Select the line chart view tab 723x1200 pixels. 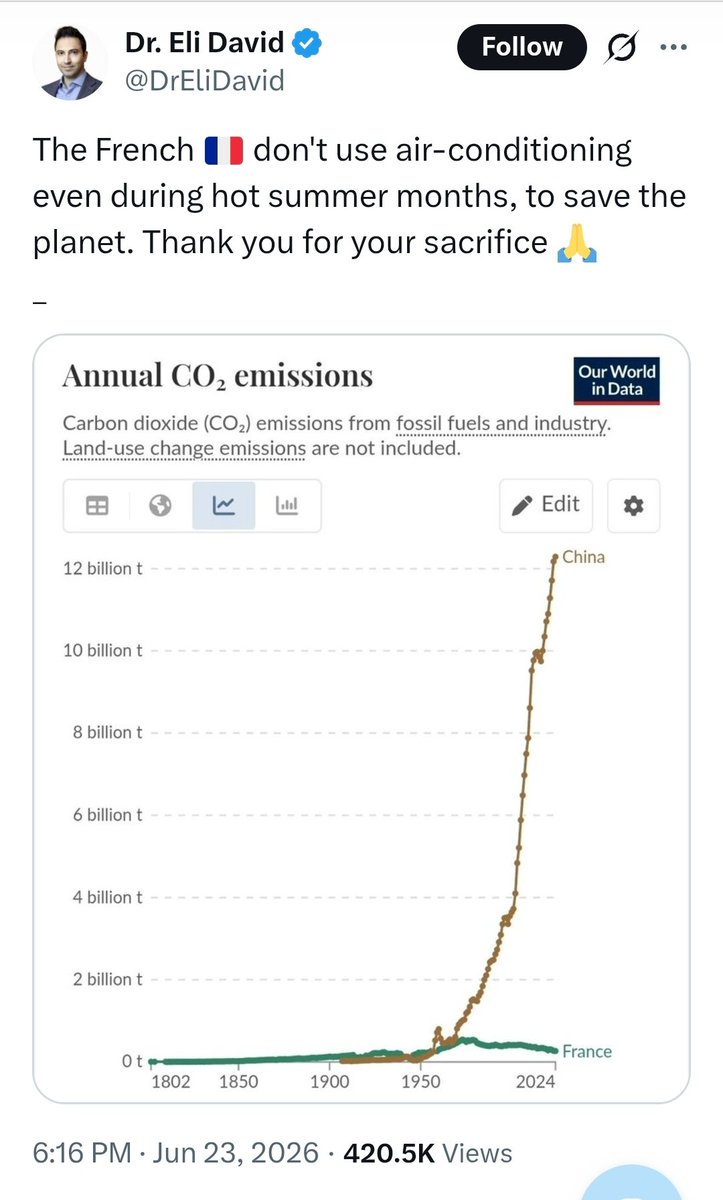224,506
